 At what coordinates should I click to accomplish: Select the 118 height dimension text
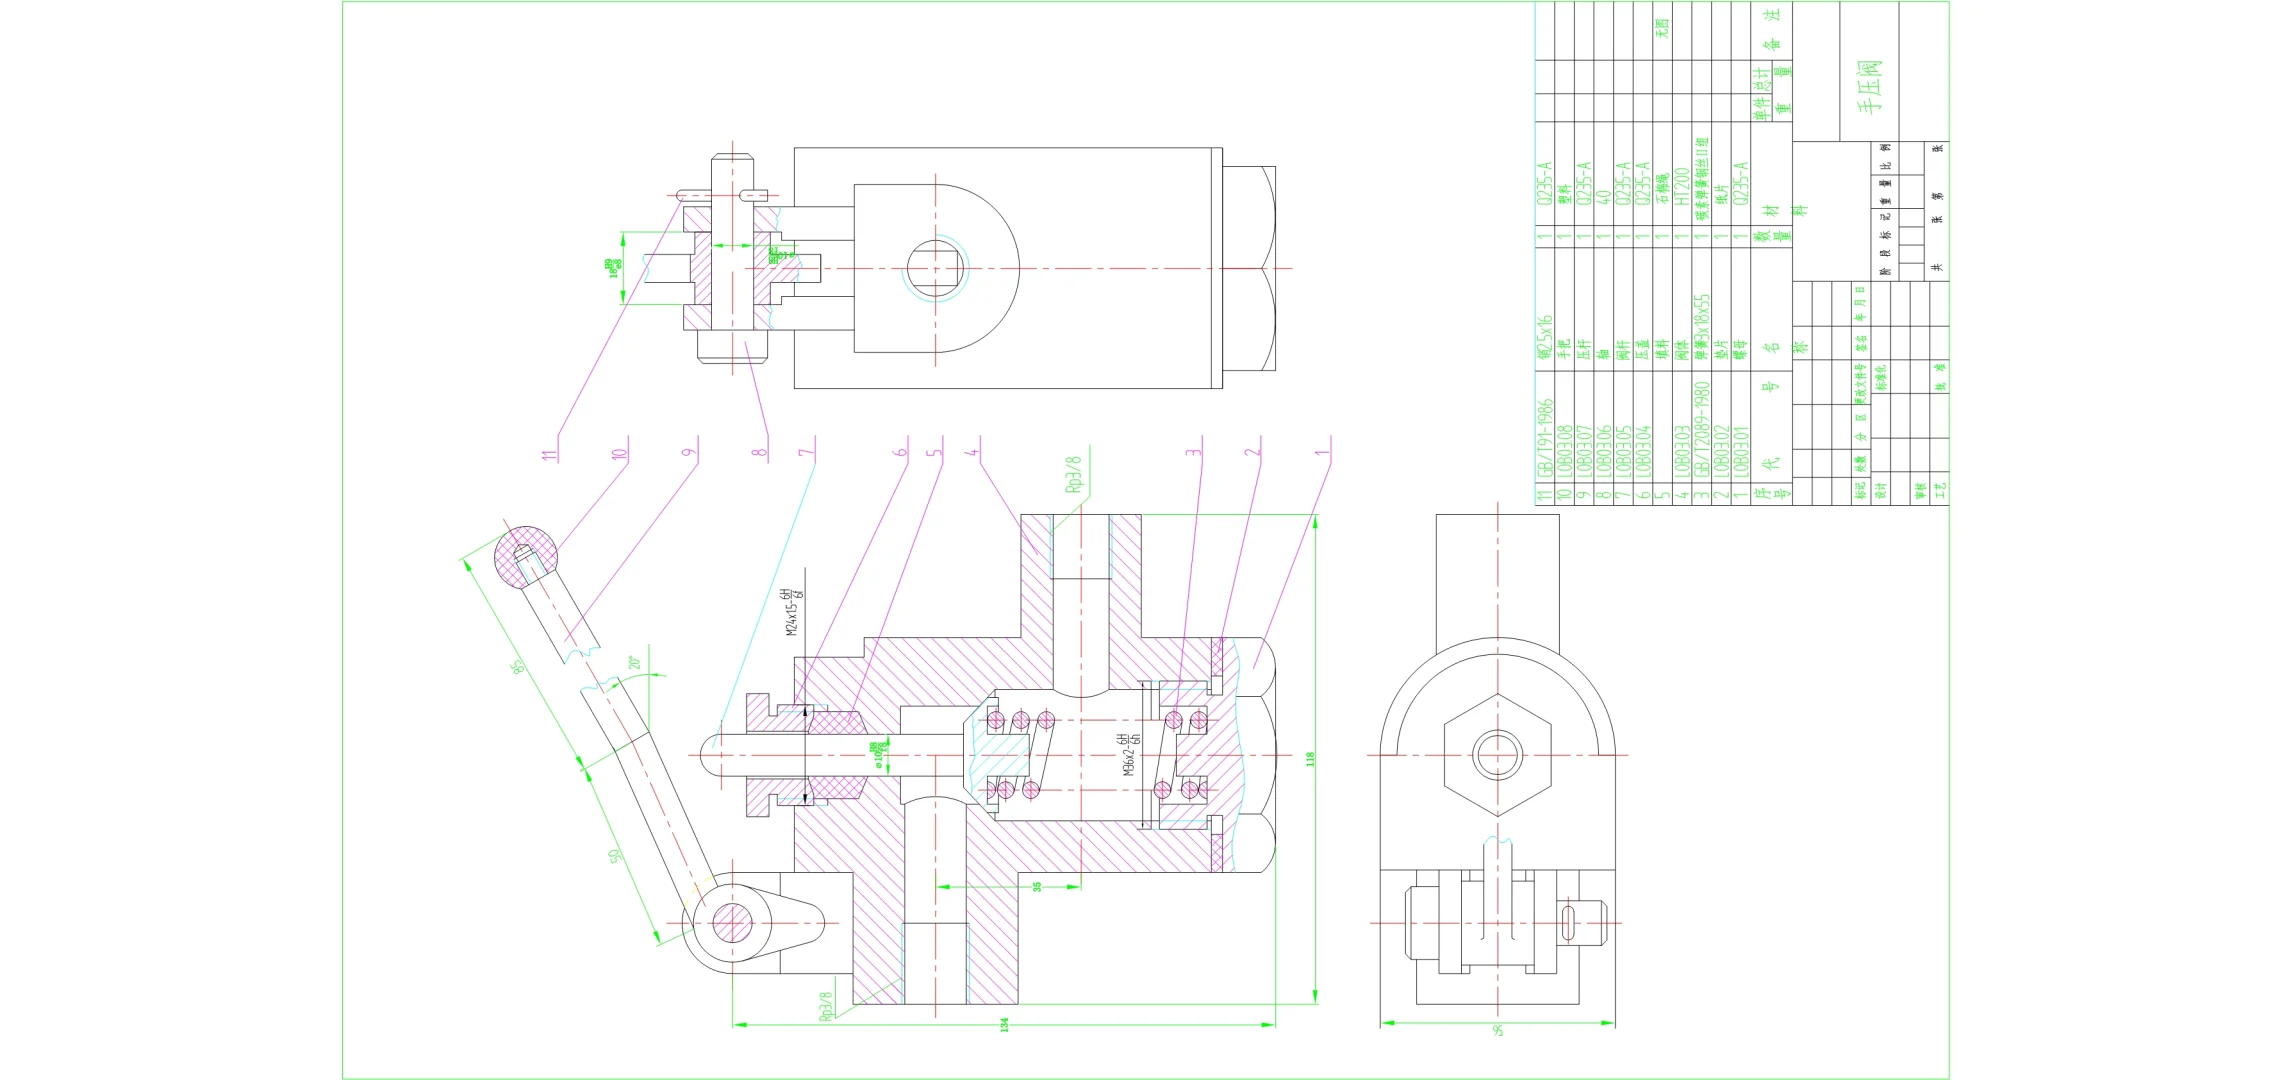point(1310,759)
